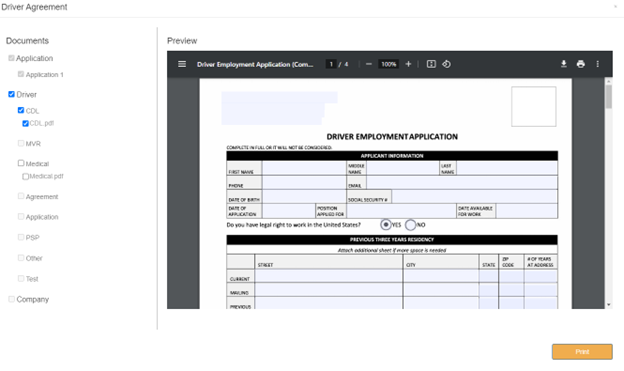Select the MVR document category
The width and height of the screenshot is (624, 371).
click(33, 144)
